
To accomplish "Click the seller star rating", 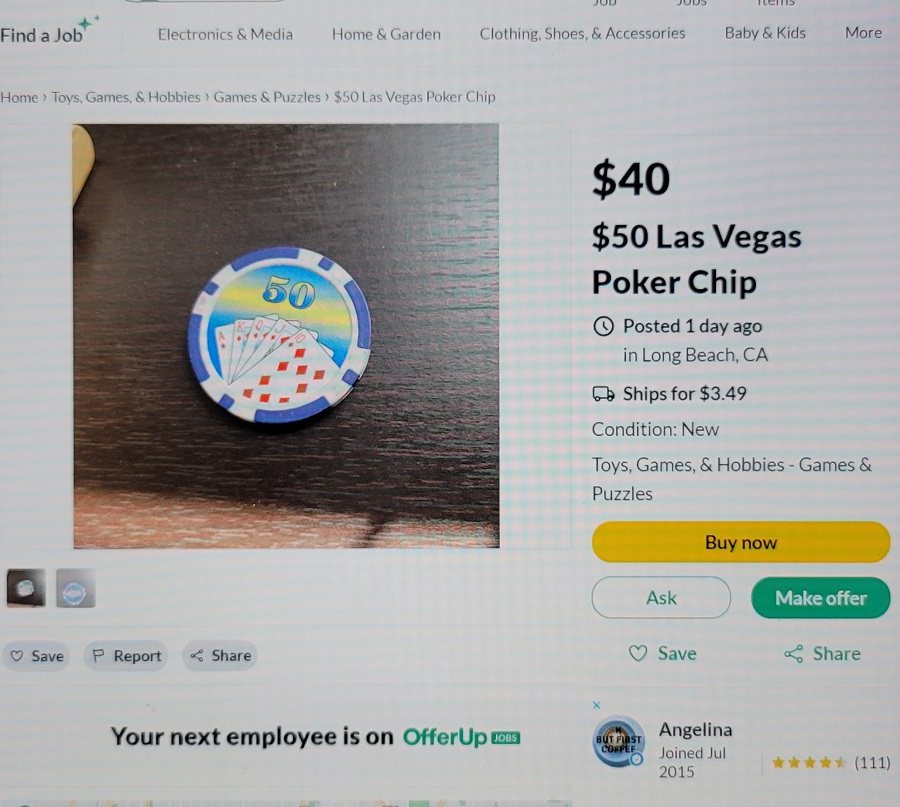I will click(808, 763).
